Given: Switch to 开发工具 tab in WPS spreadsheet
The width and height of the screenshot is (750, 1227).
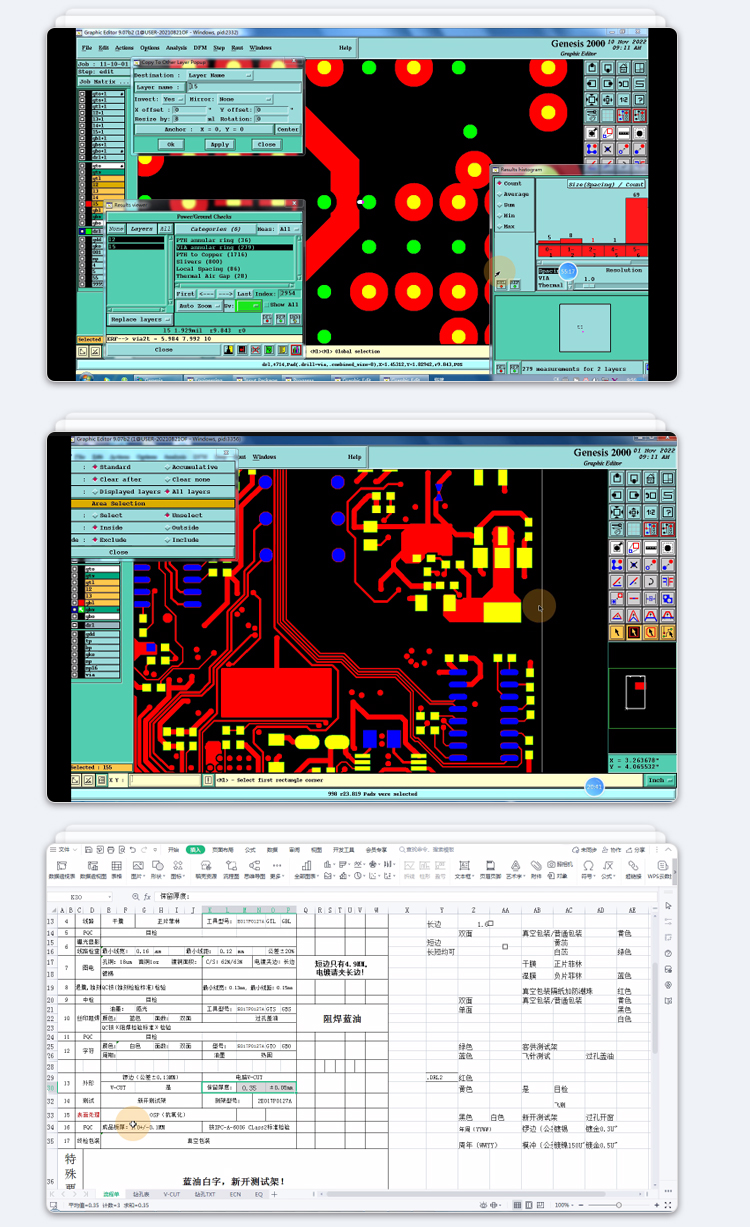Looking at the screenshot, I should pos(343,849).
